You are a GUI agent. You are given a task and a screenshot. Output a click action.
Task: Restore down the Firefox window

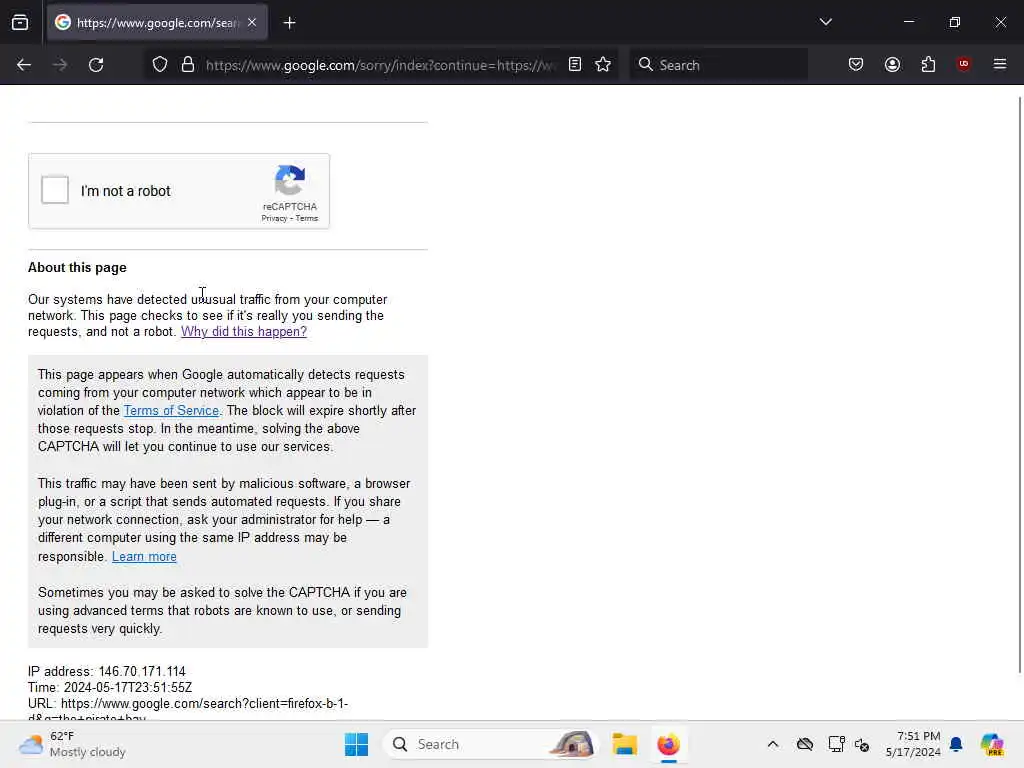[x=955, y=22]
